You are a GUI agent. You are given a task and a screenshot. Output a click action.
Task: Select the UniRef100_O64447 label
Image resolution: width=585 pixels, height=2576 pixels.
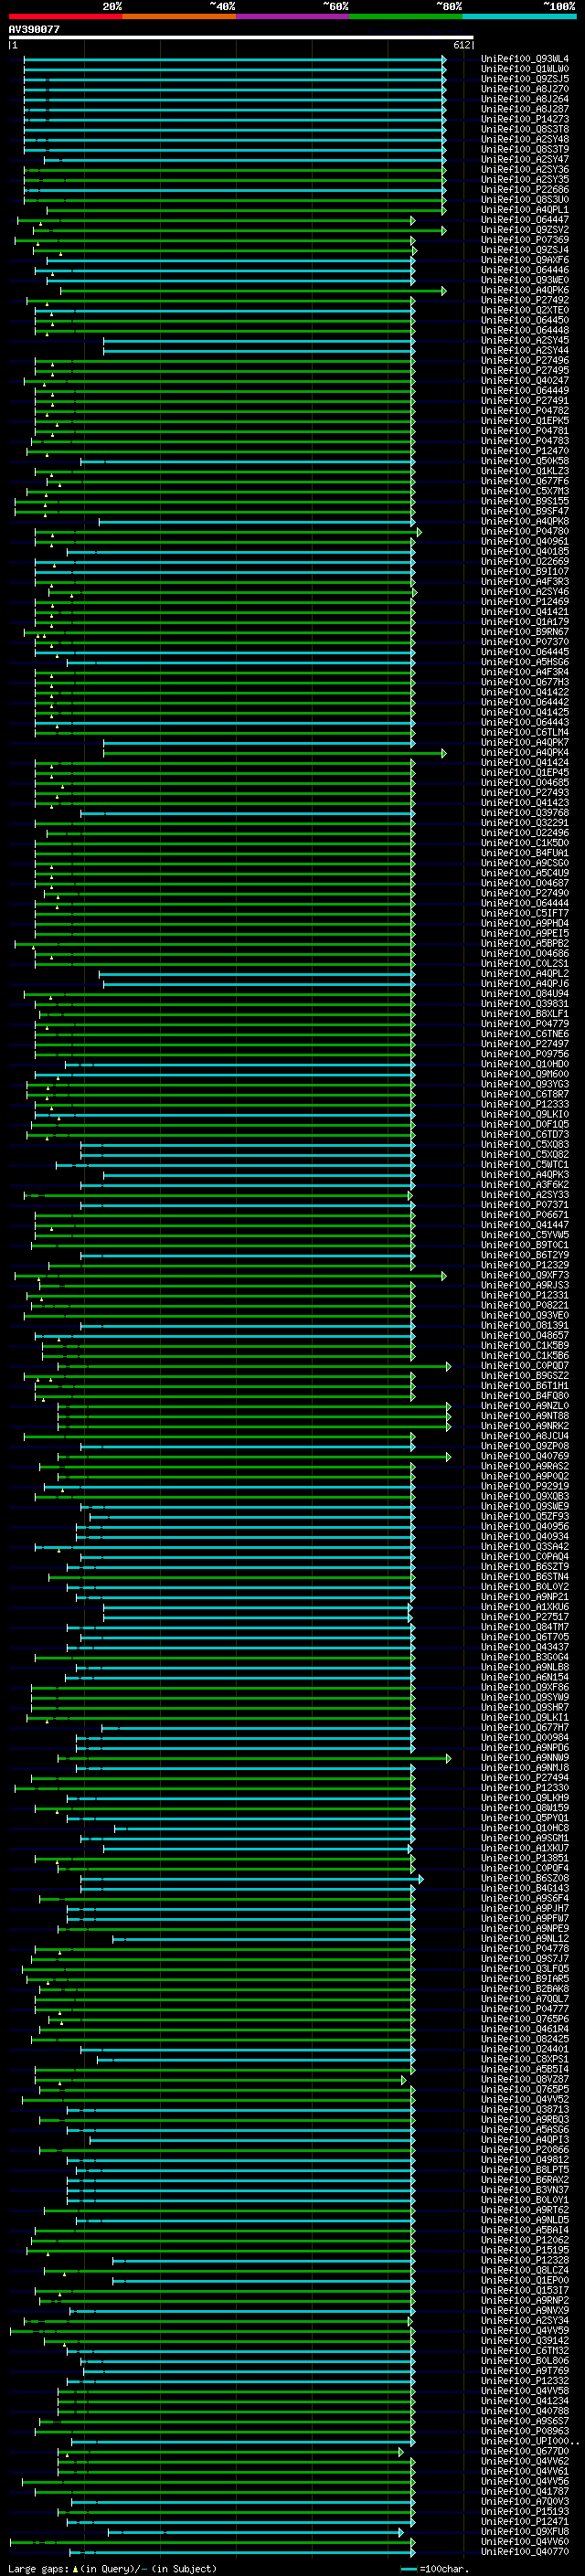[524, 220]
